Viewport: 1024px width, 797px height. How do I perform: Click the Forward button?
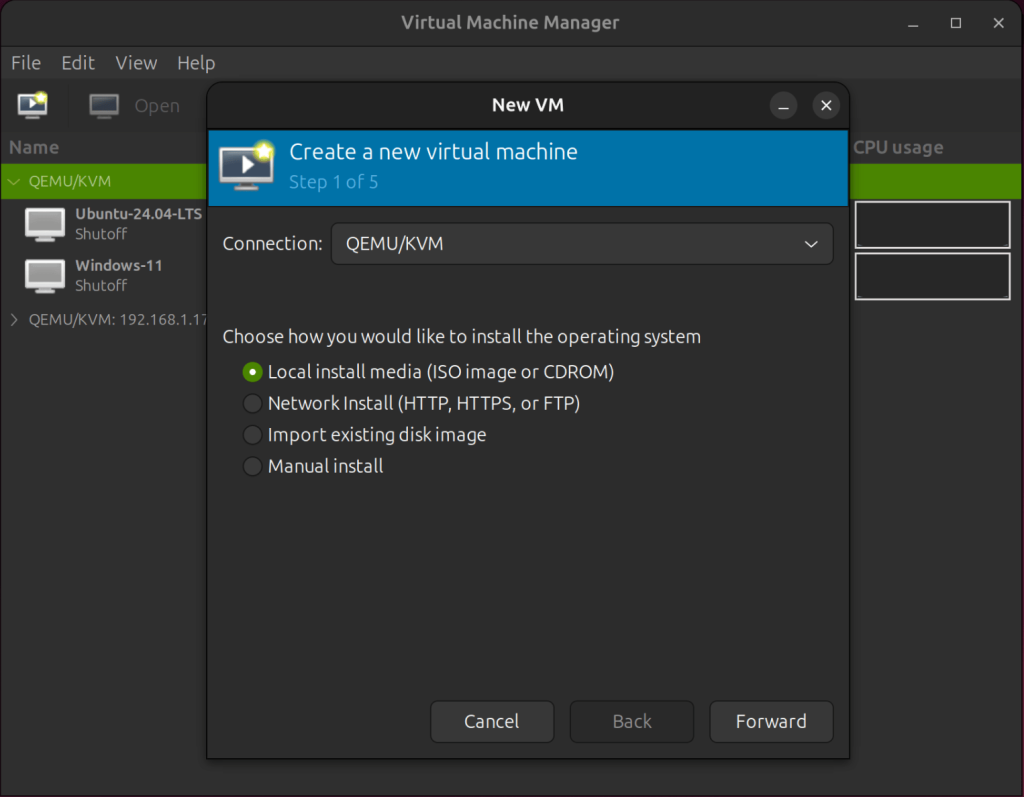[771, 721]
